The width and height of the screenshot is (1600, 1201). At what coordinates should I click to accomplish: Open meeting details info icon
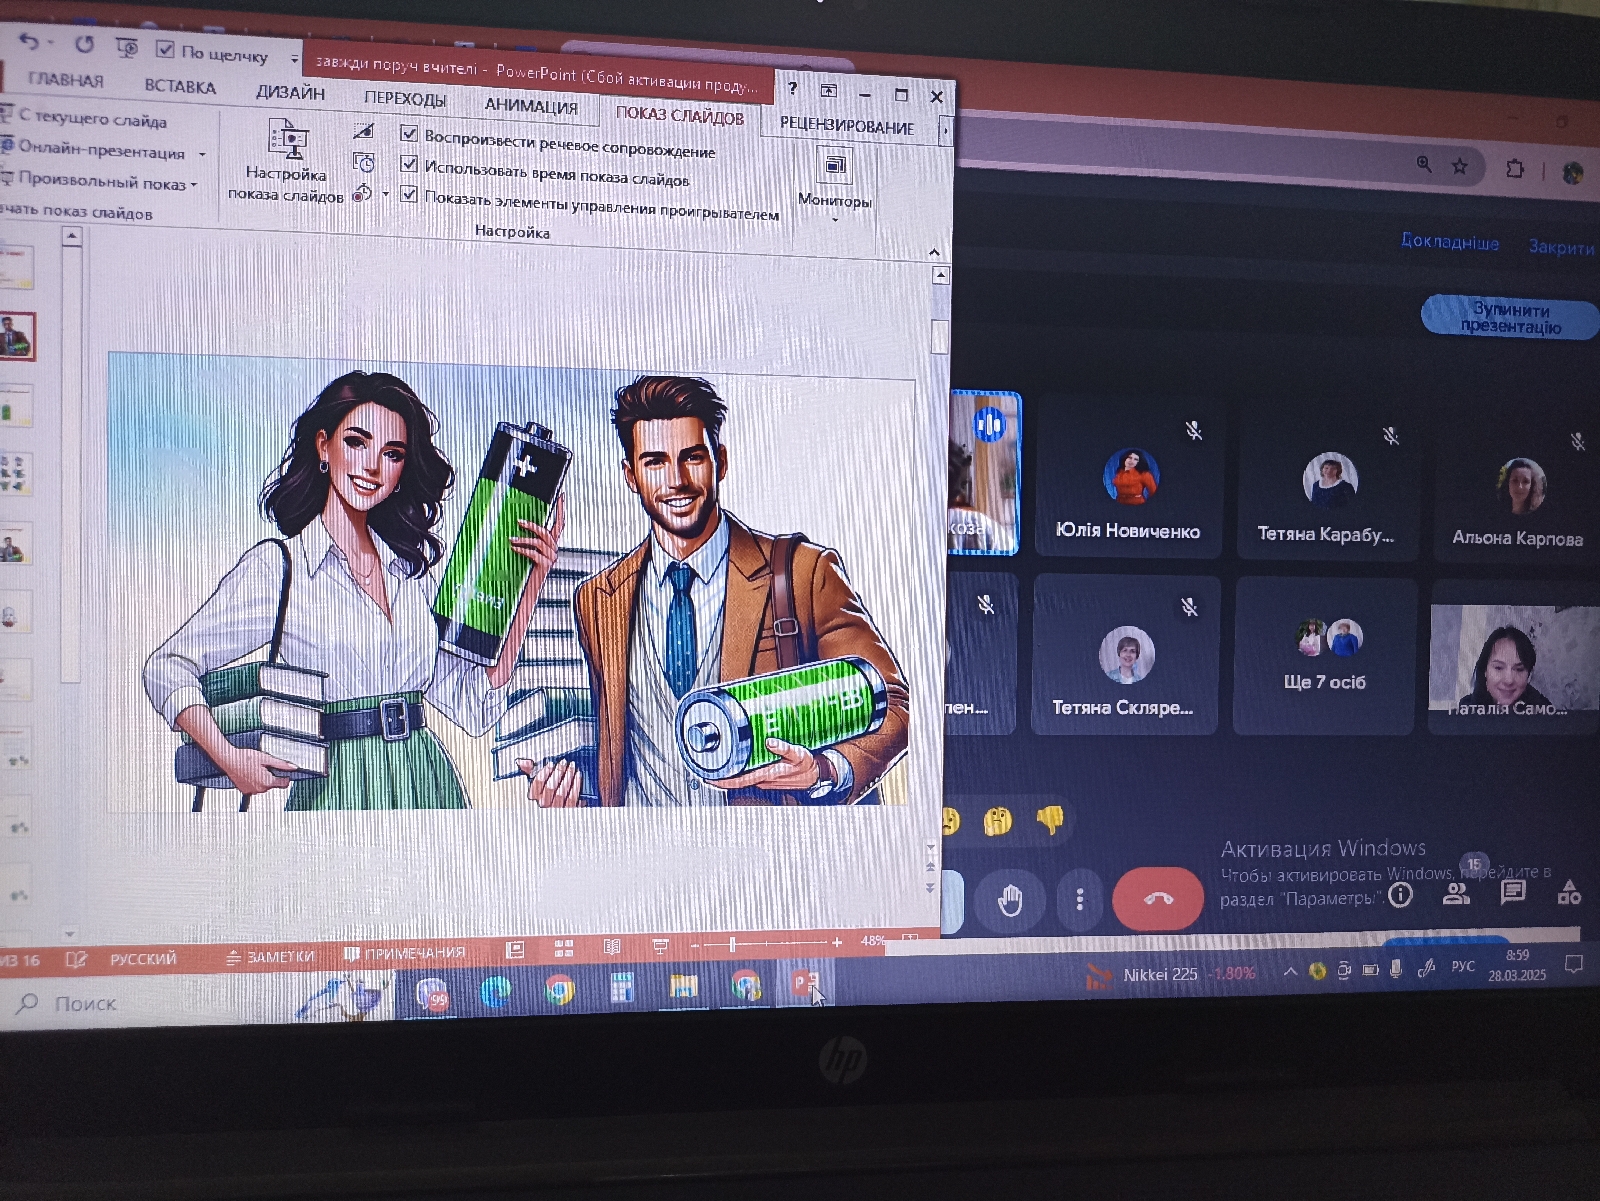pyautogui.click(x=1401, y=894)
